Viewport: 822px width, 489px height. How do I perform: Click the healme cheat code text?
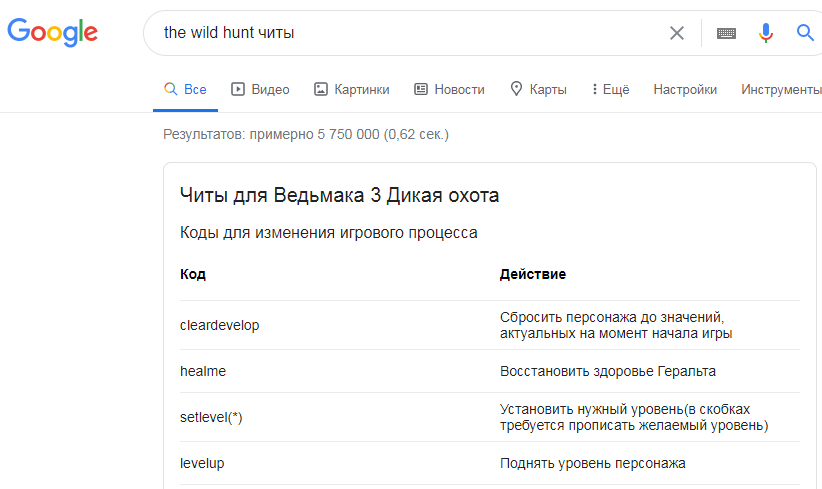[203, 371]
